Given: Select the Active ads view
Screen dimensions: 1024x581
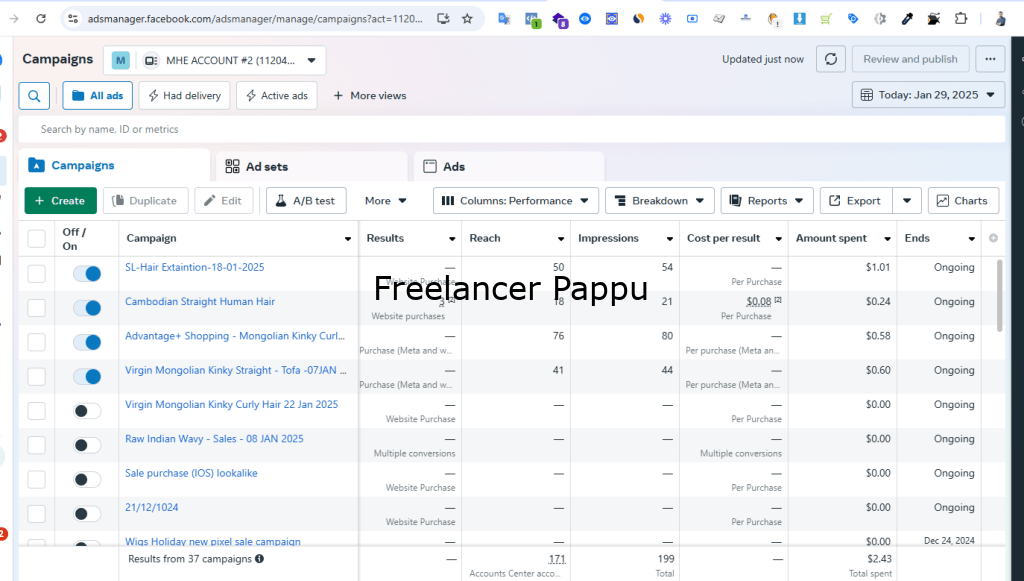Looking at the screenshot, I should pos(277,96).
